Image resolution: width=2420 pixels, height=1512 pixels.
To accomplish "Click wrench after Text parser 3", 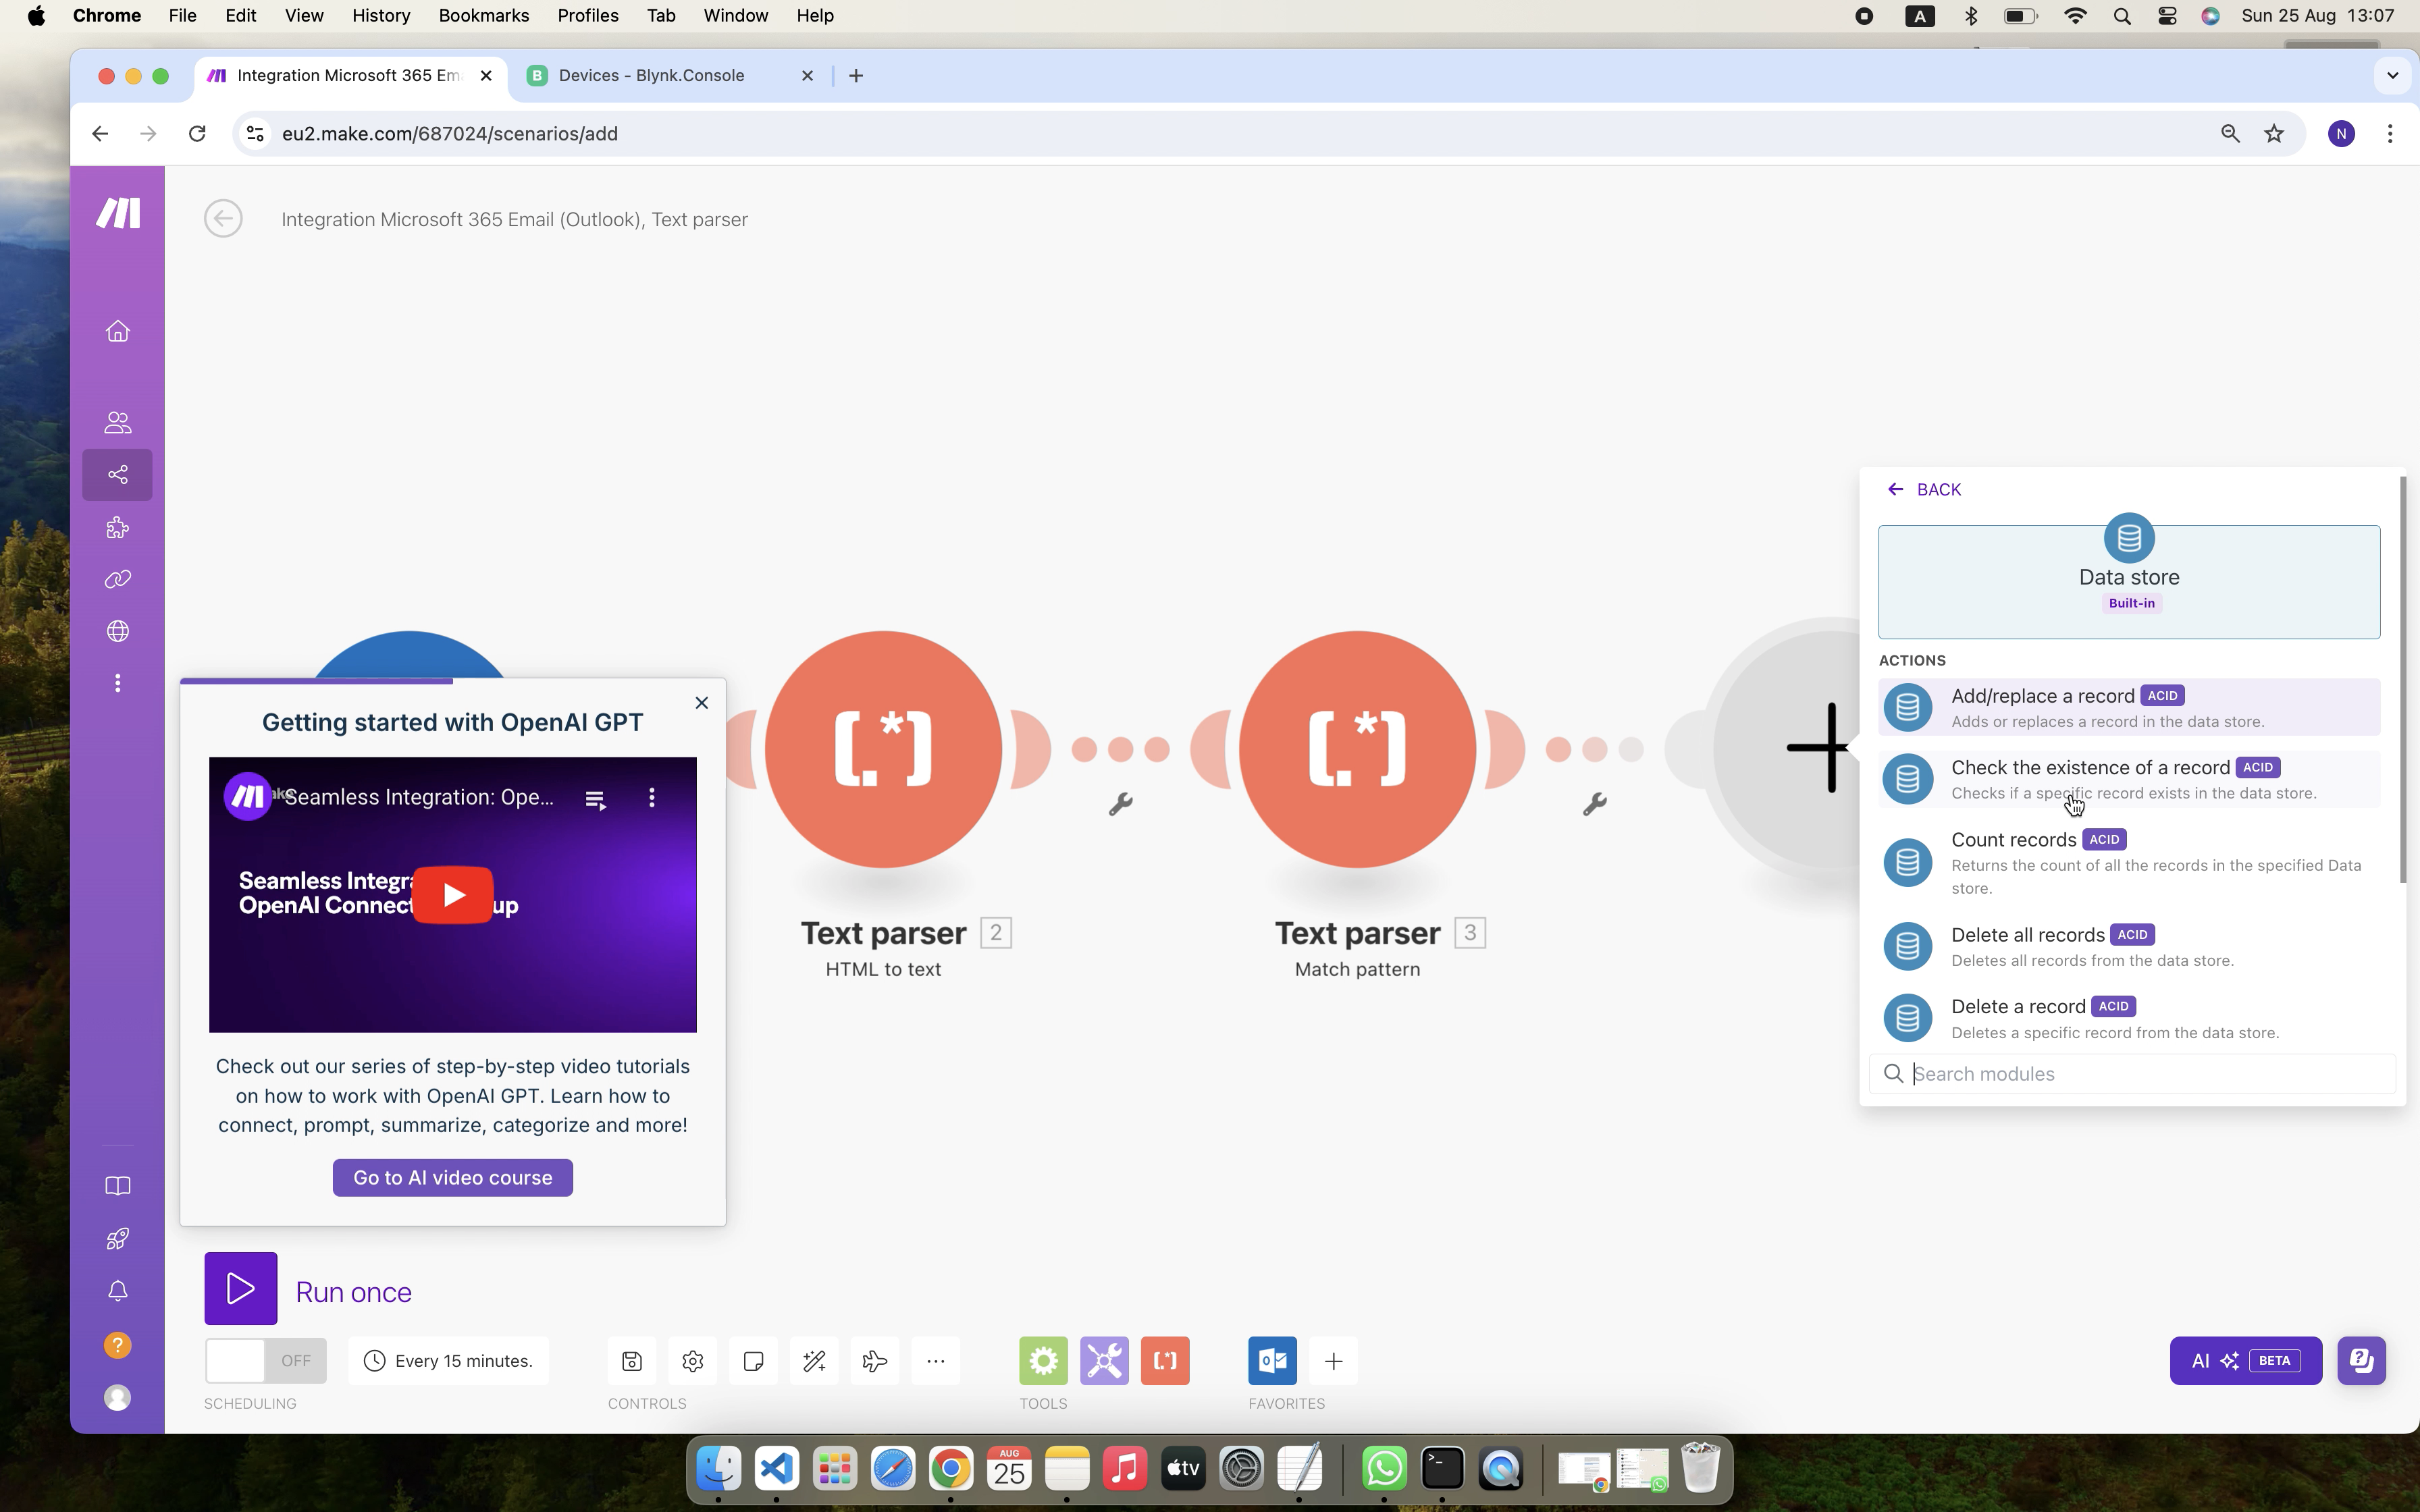I will 1594,803.
